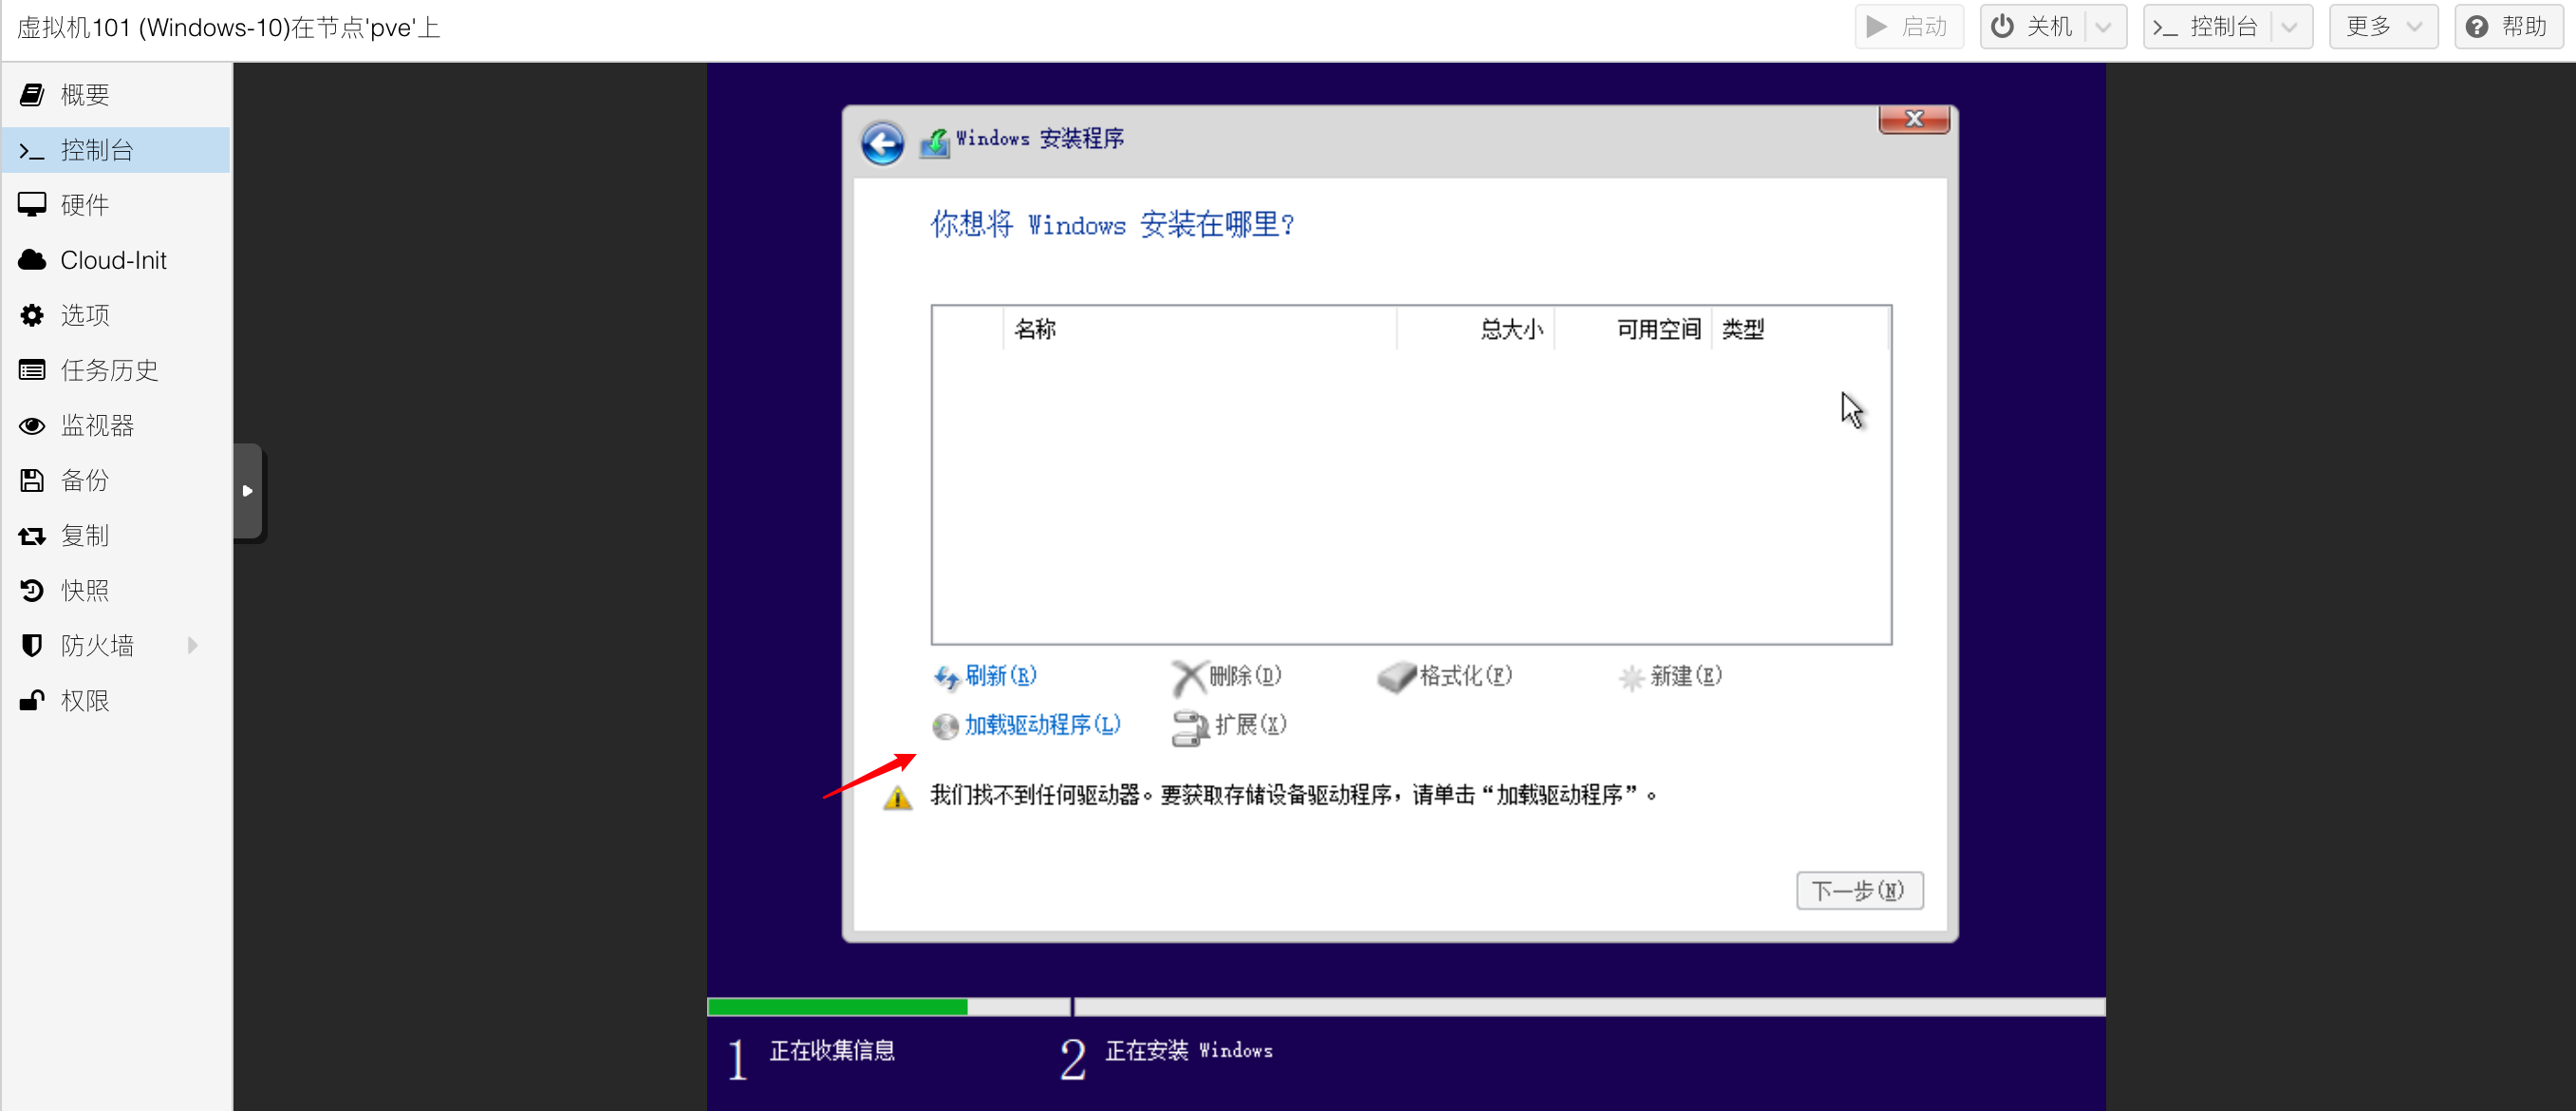Click the 快照 history icon
The height and width of the screenshot is (1111, 2576).
[x=32, y=590]
